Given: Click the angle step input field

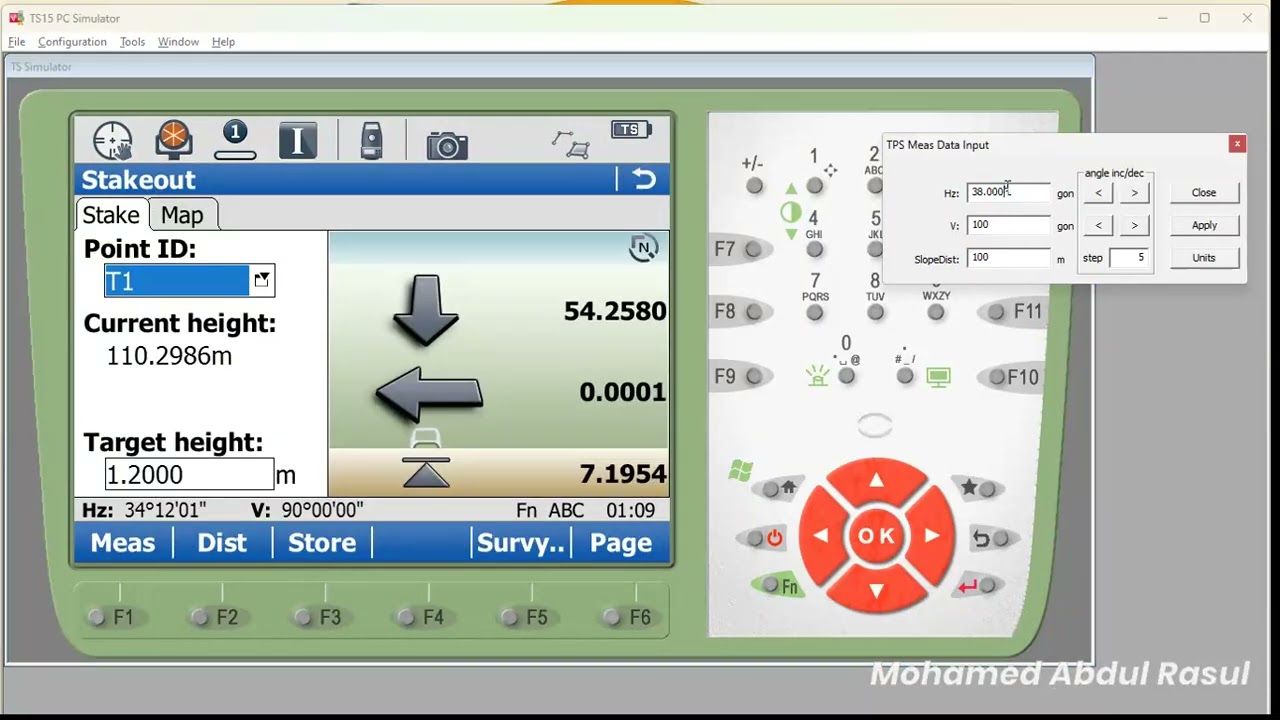Looking at the screenshot, I should (x=1129, y=258).
